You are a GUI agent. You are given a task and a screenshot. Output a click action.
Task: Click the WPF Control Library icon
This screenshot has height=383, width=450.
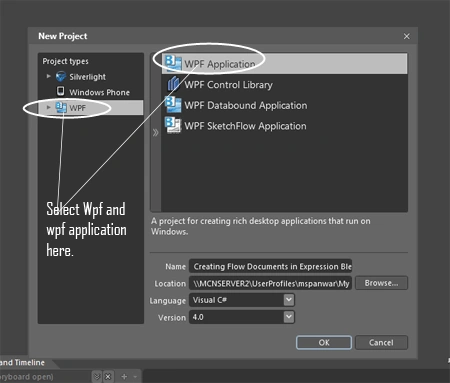point(173,84)
